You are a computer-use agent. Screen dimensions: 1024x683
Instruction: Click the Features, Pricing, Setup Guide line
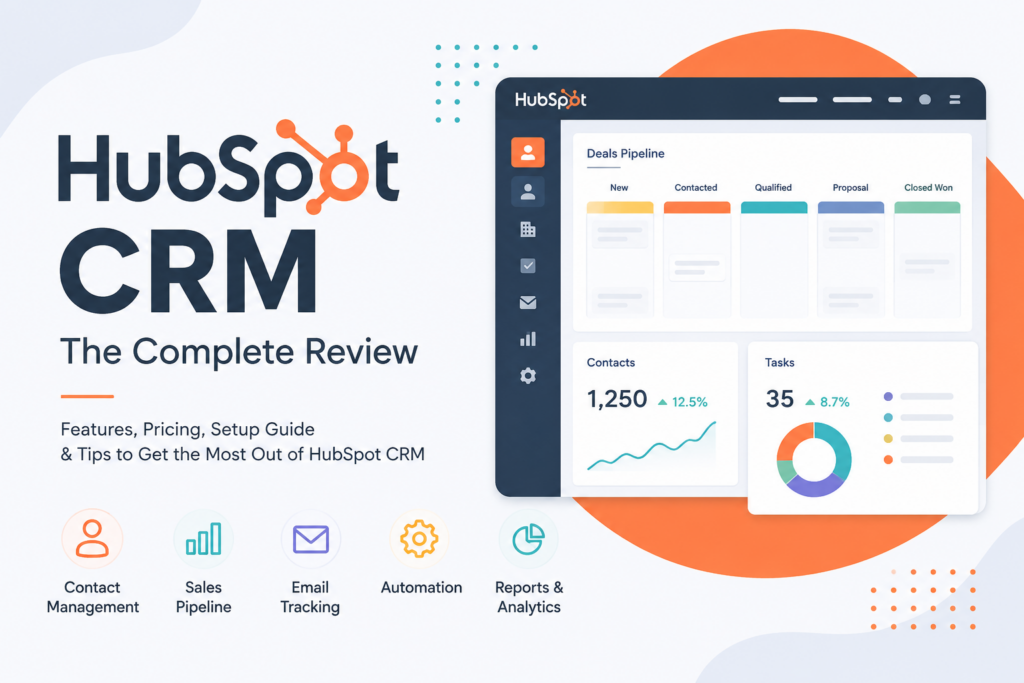187,430
